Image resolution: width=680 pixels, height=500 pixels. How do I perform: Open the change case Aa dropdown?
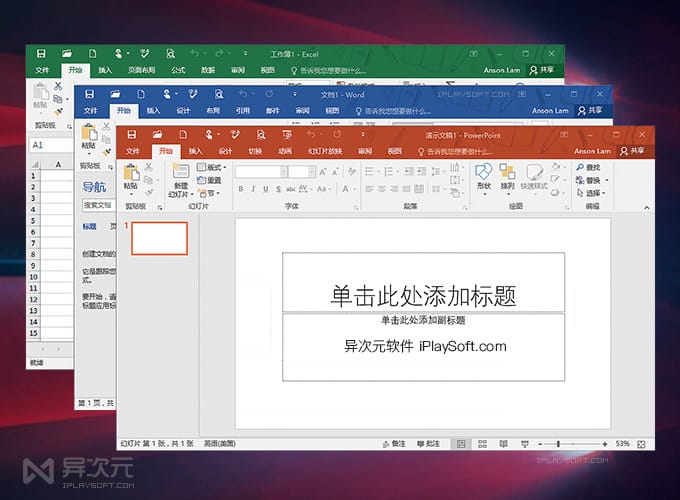(324, 189)
